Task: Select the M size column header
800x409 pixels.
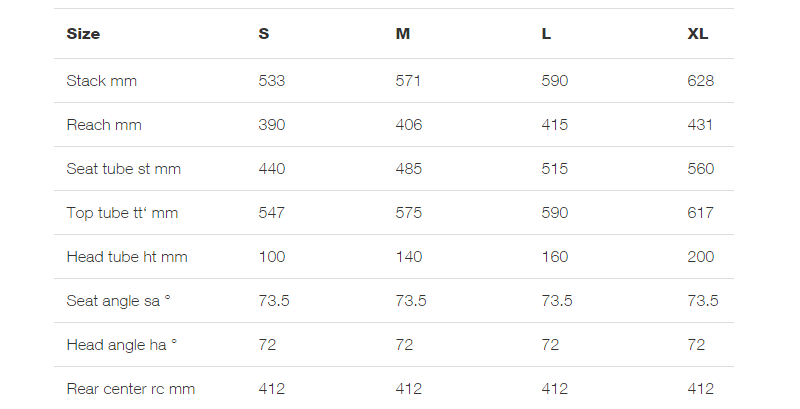Action: click(x=403, y=34)
